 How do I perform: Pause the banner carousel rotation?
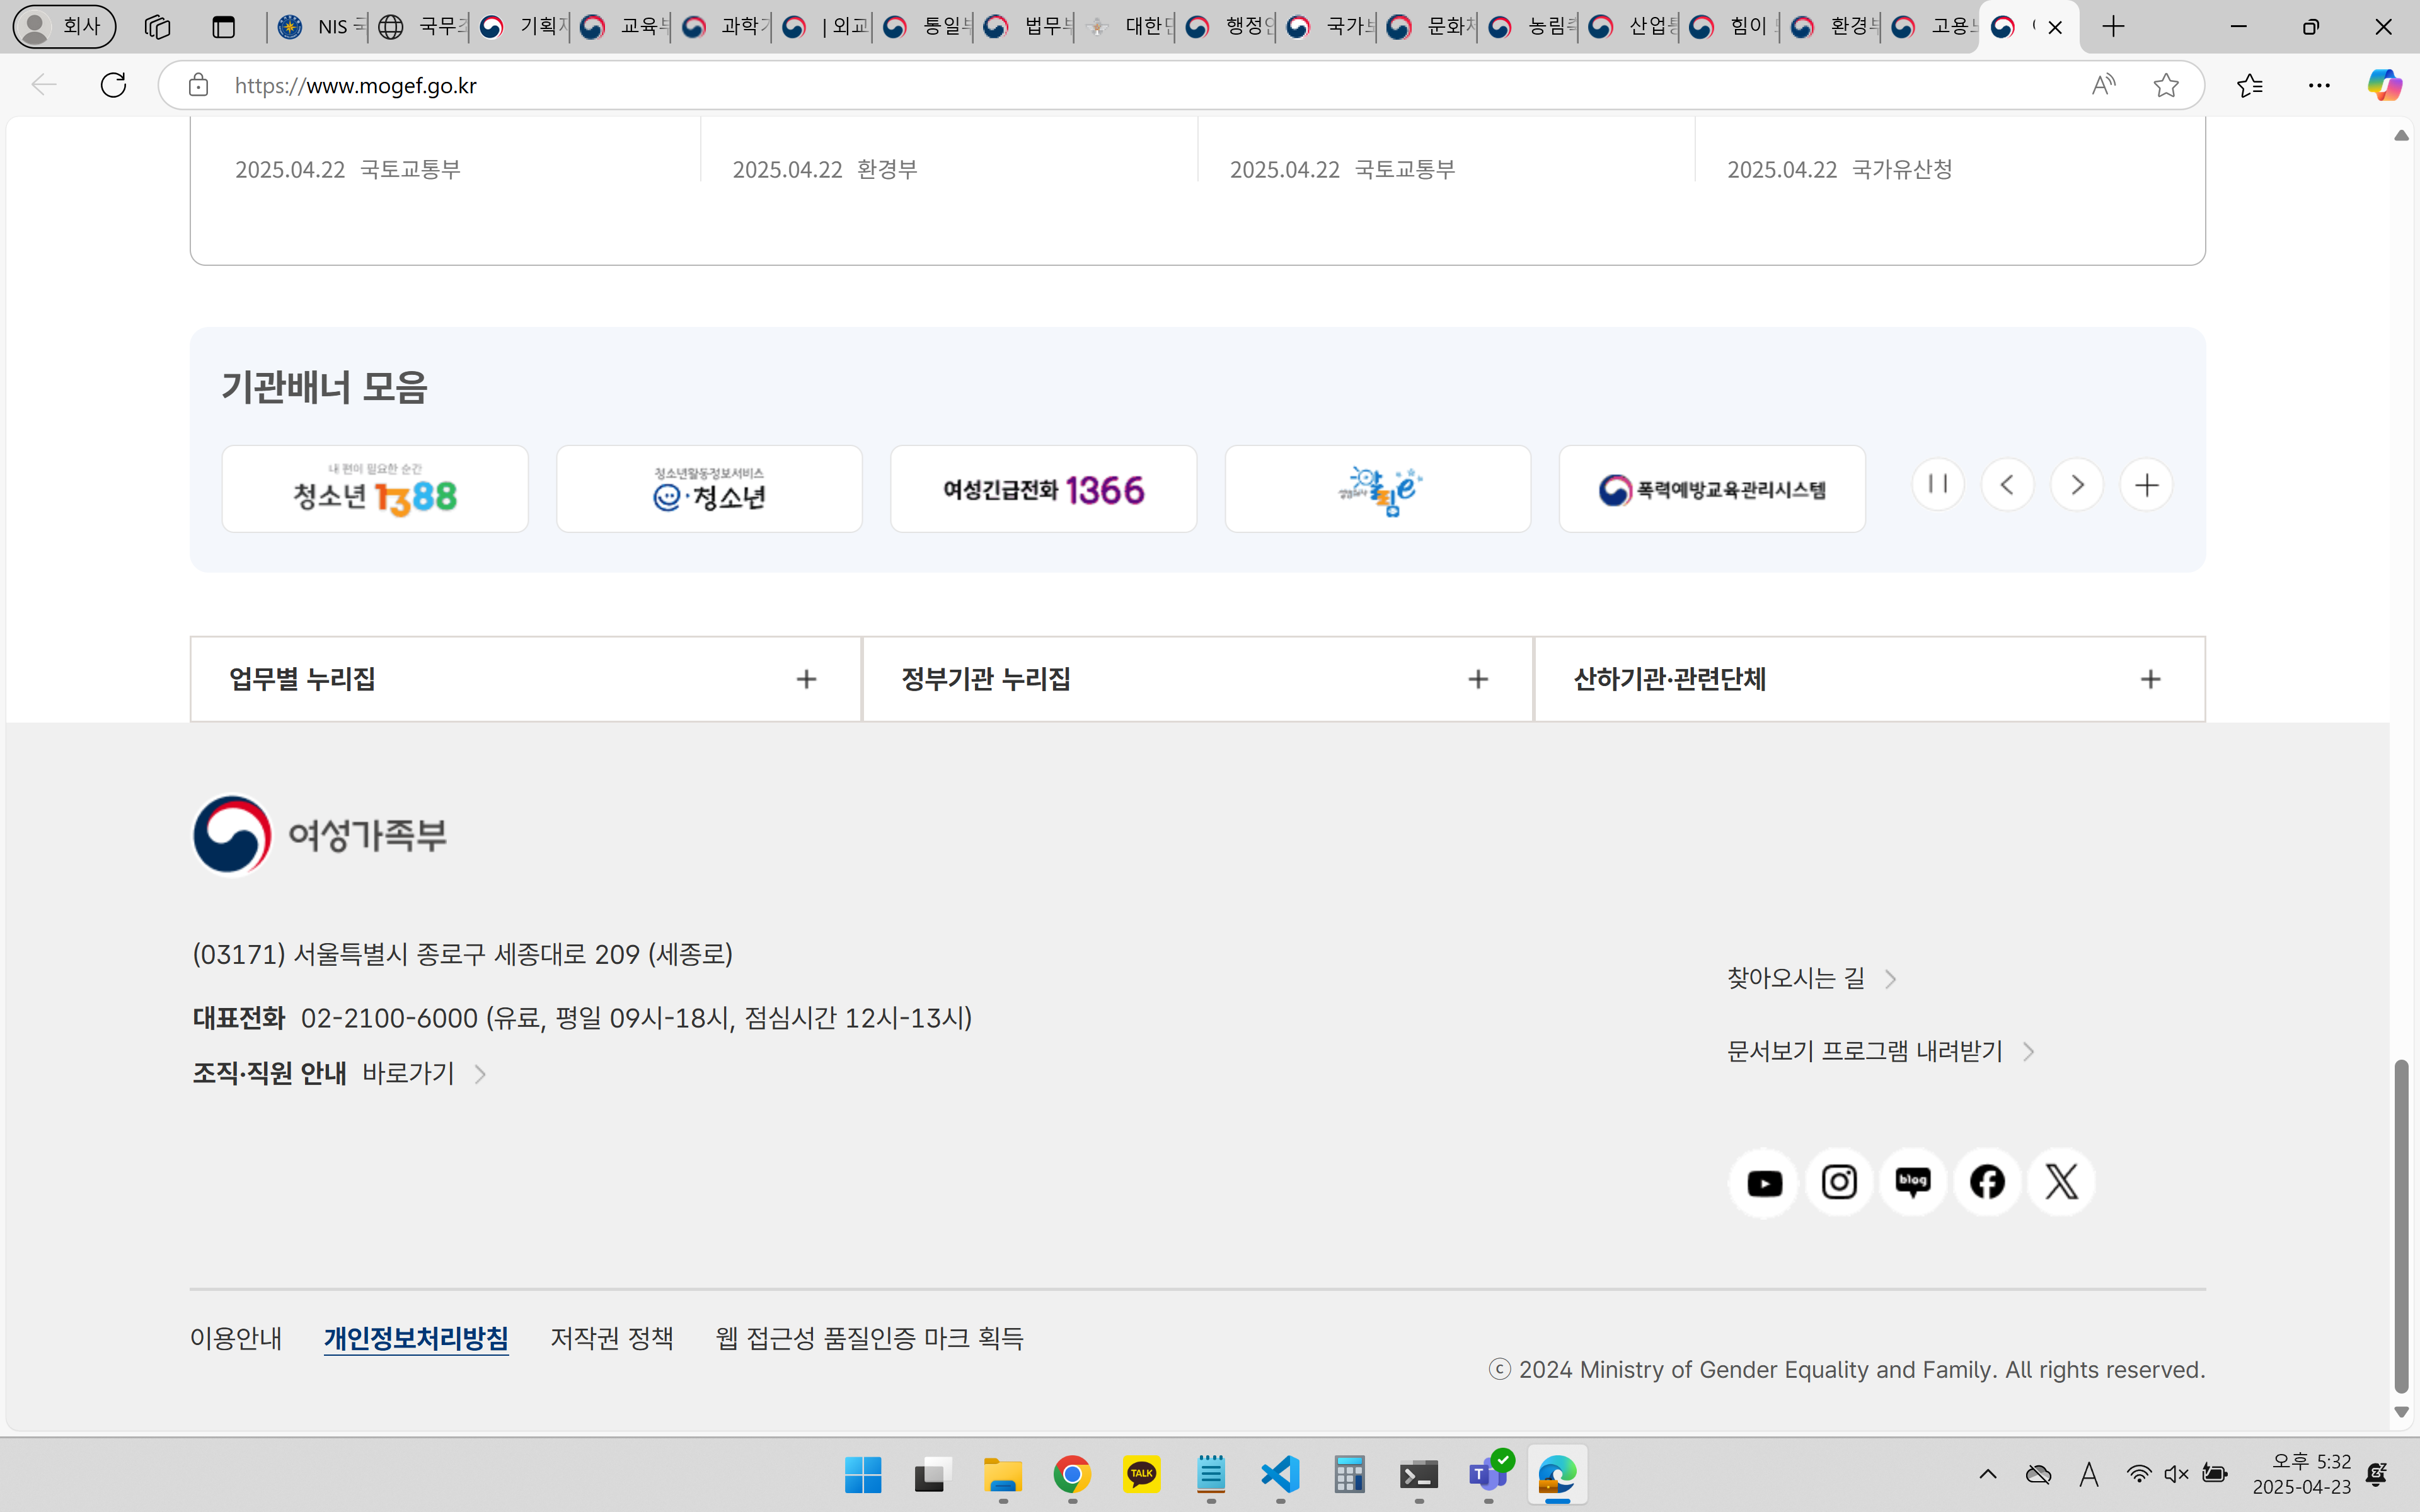pos(1938,485)
